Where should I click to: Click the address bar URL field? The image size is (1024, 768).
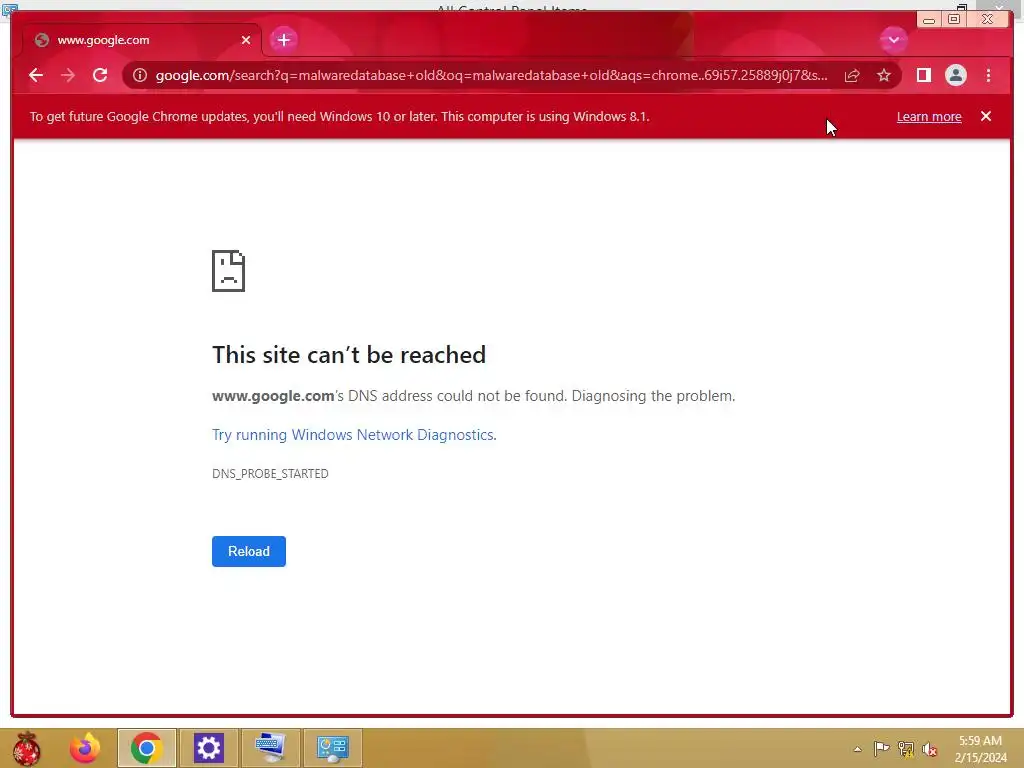pos(492,75)
